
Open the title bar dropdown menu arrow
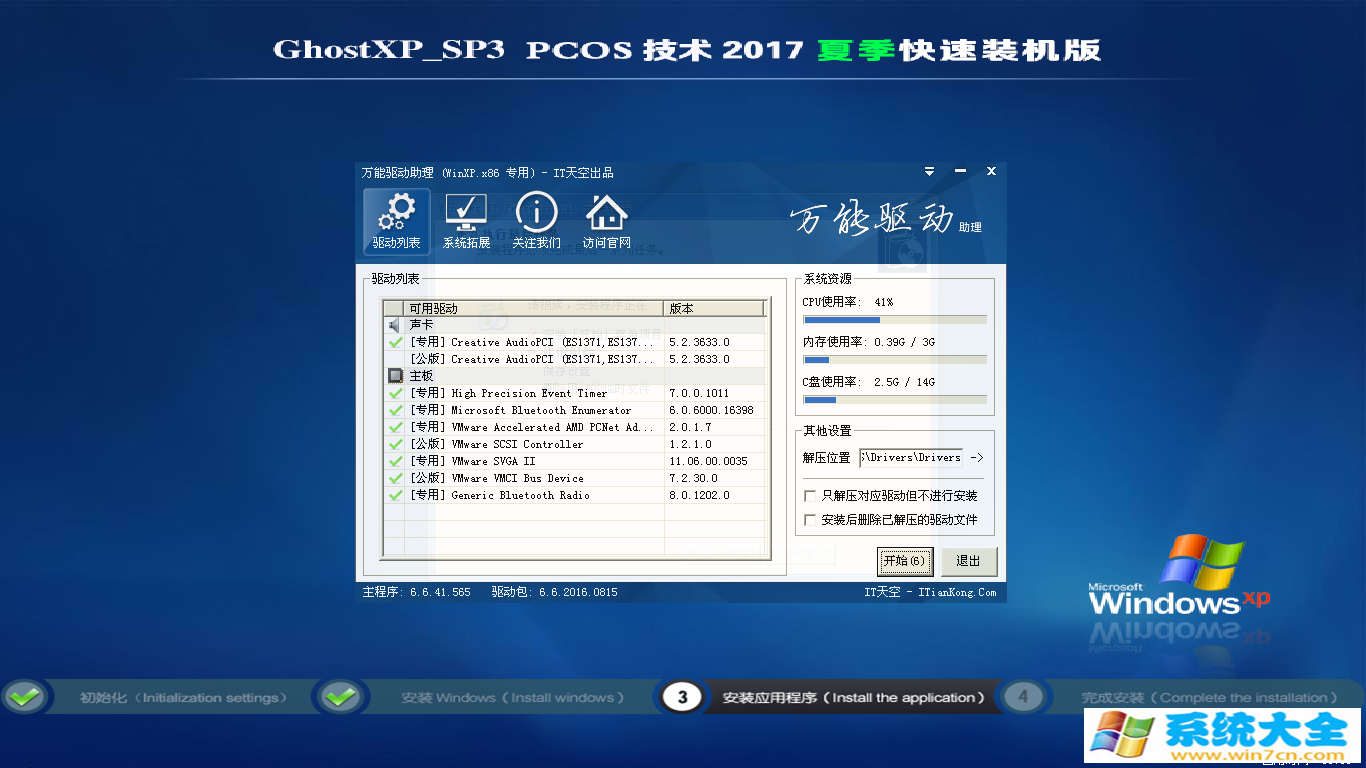point(929,172)
